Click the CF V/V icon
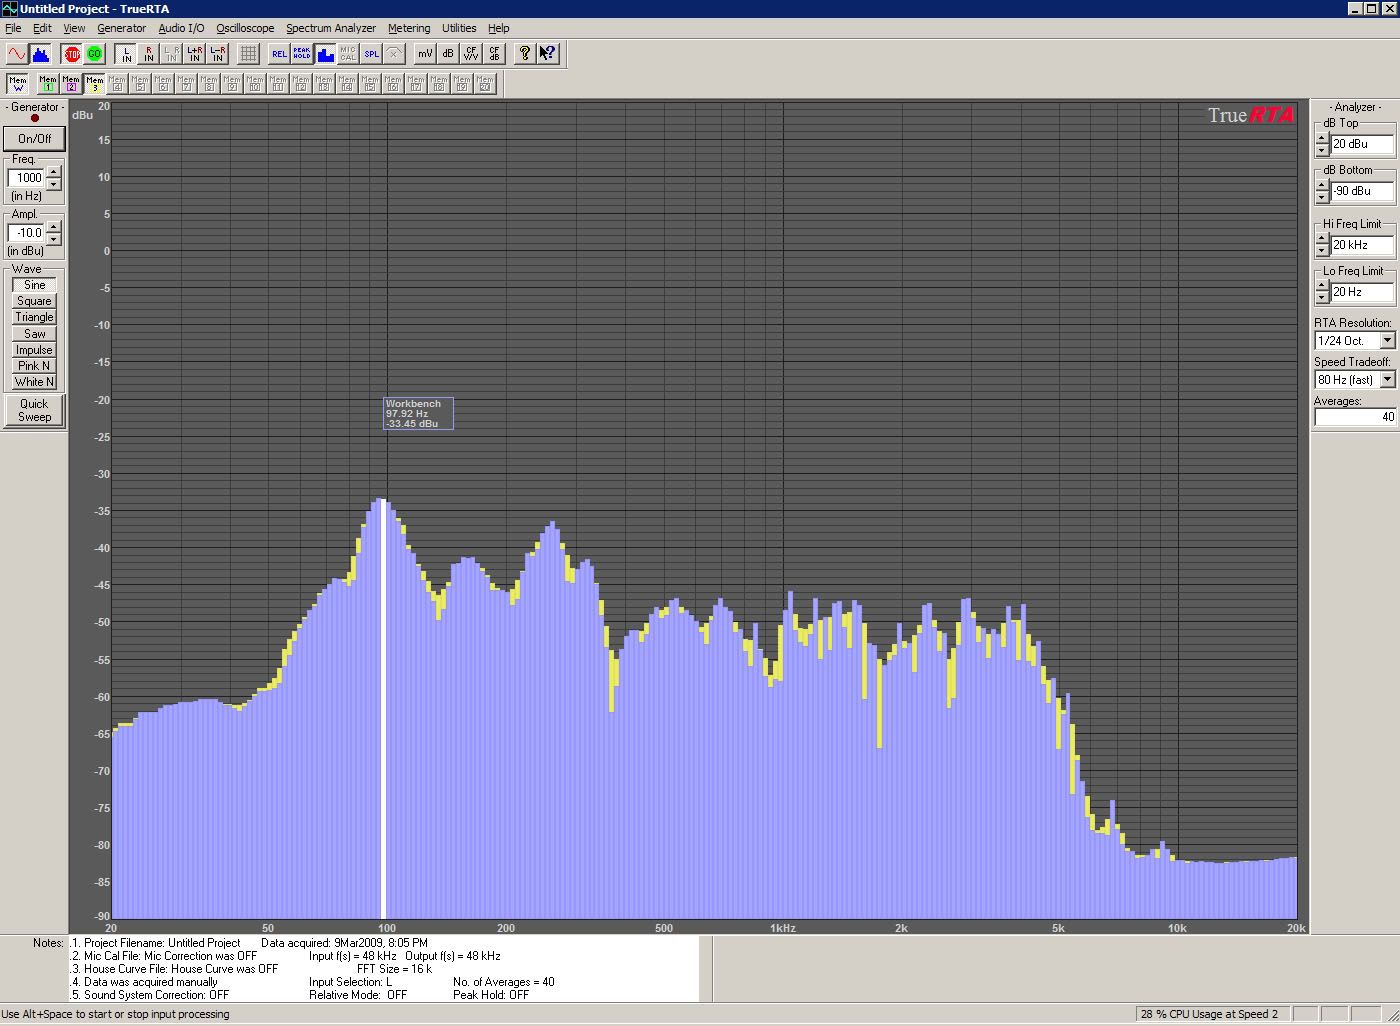The width and height of the screenshot is (1400, 1026). [471, 54]
